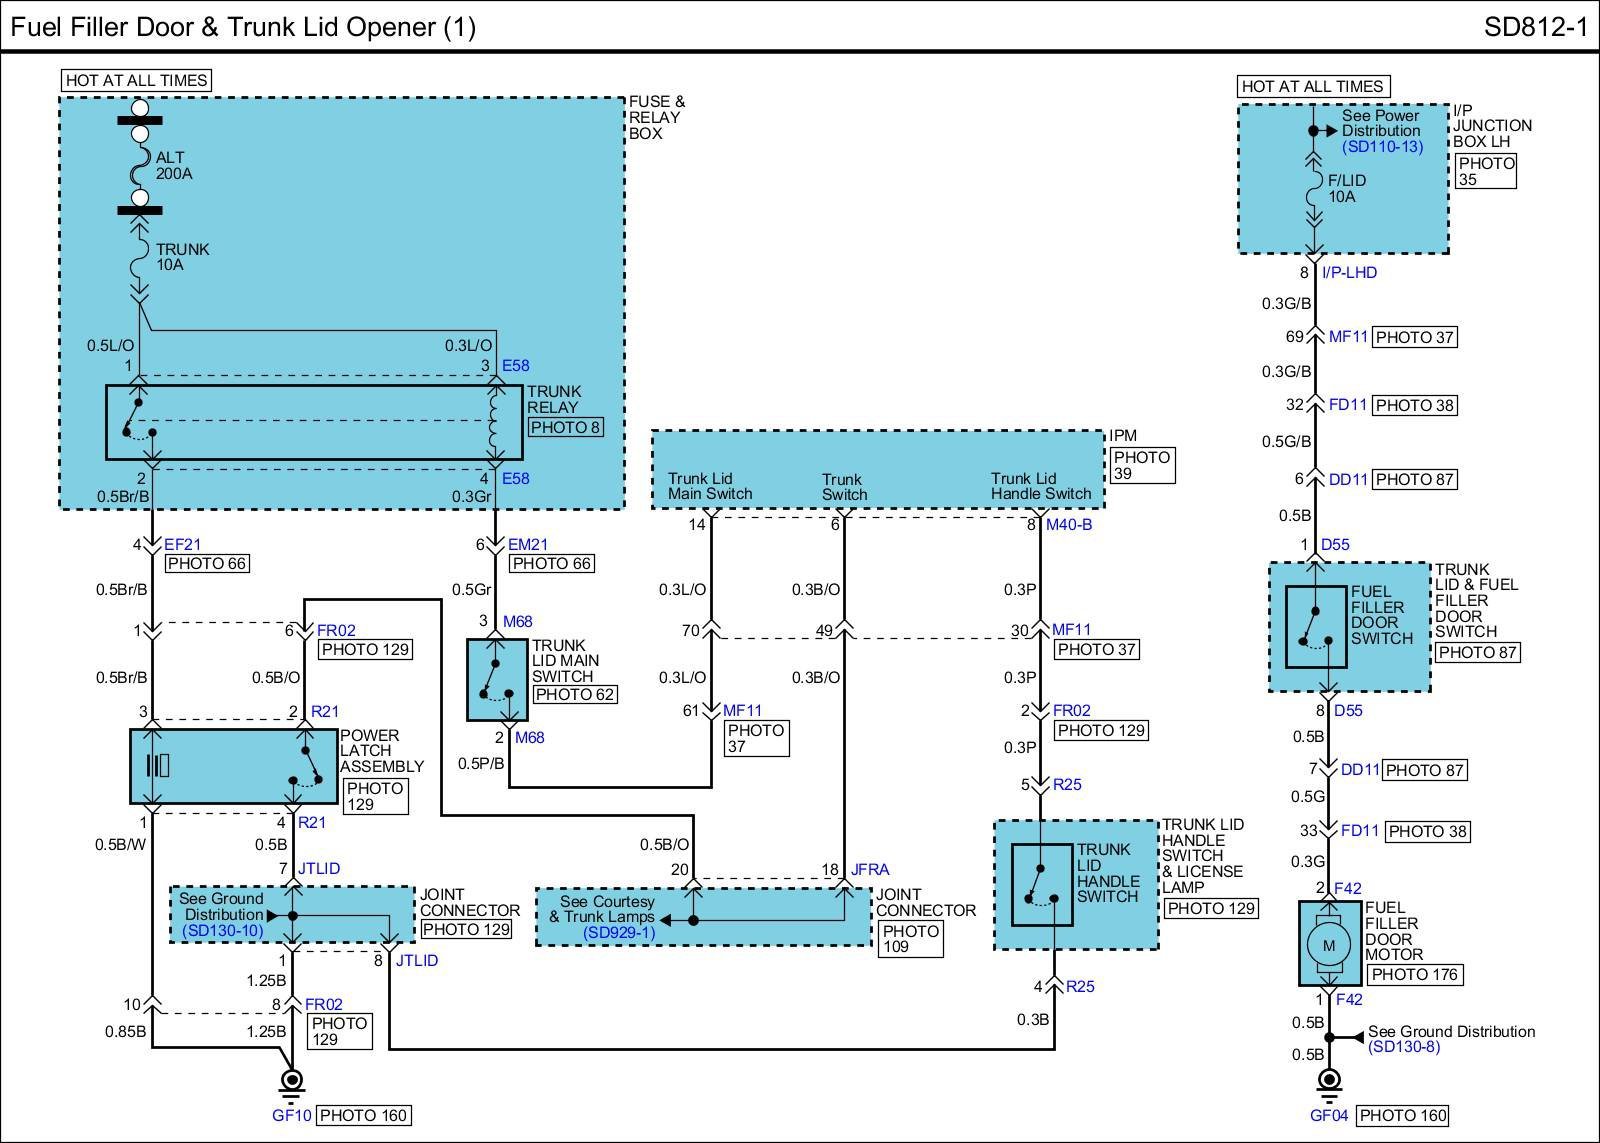Open the SD130-8 ground distribution link

point(1404,1047)
